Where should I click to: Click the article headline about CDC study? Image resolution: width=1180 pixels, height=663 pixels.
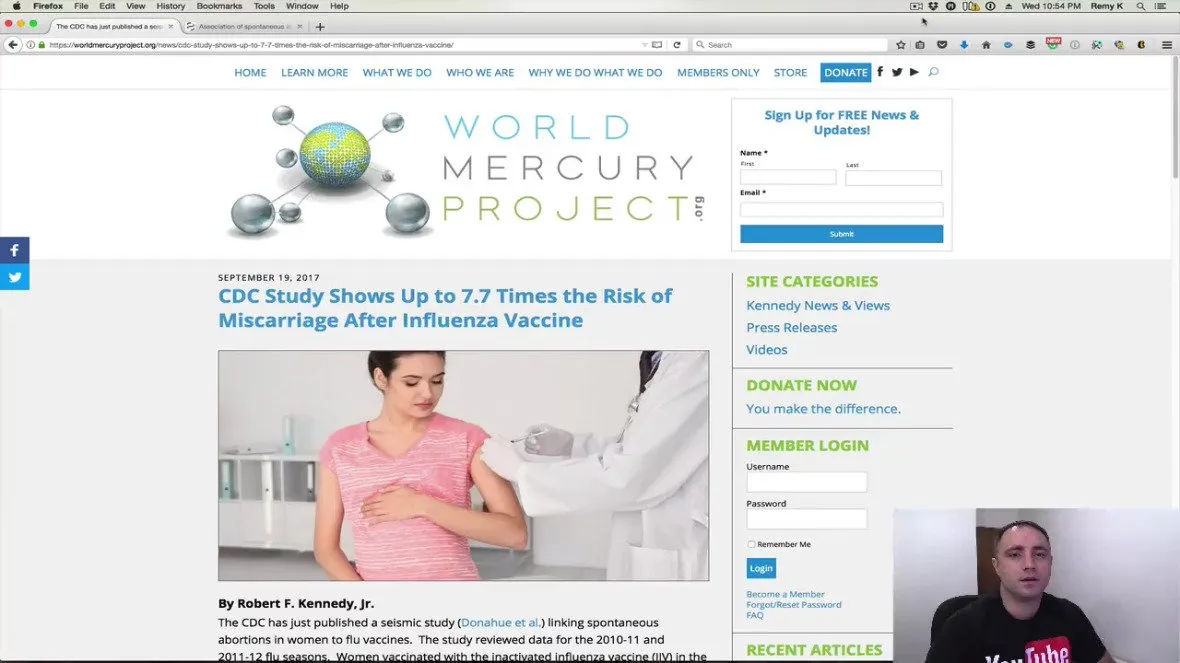pyautogui.click(x=445, y=308)
